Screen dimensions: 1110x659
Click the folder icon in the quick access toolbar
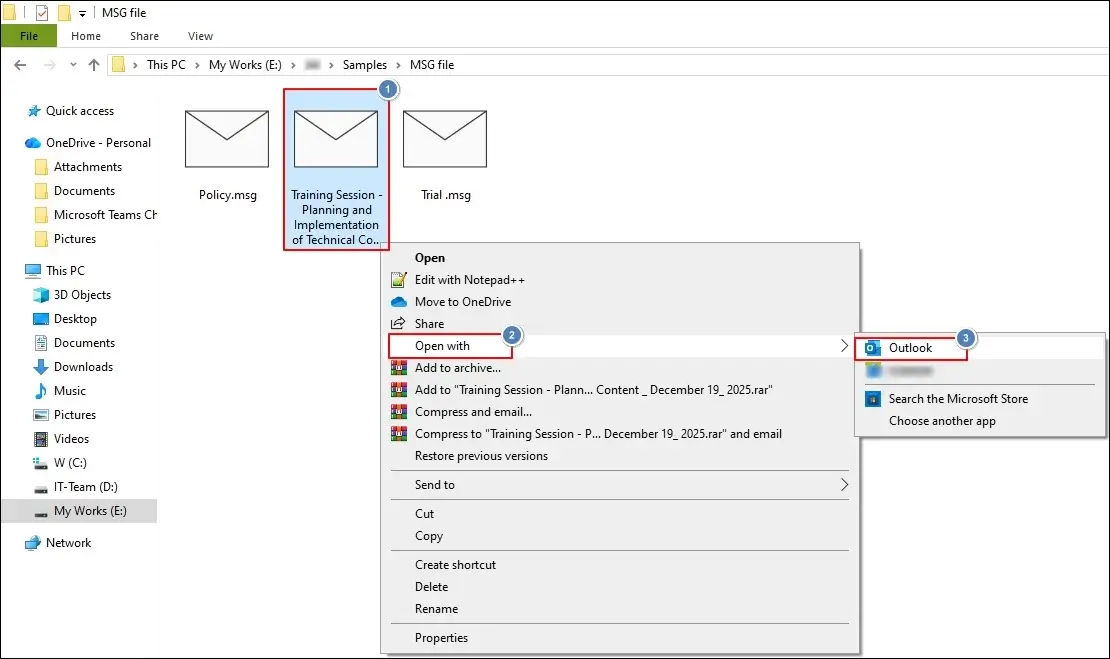click(x=10, y=12)
